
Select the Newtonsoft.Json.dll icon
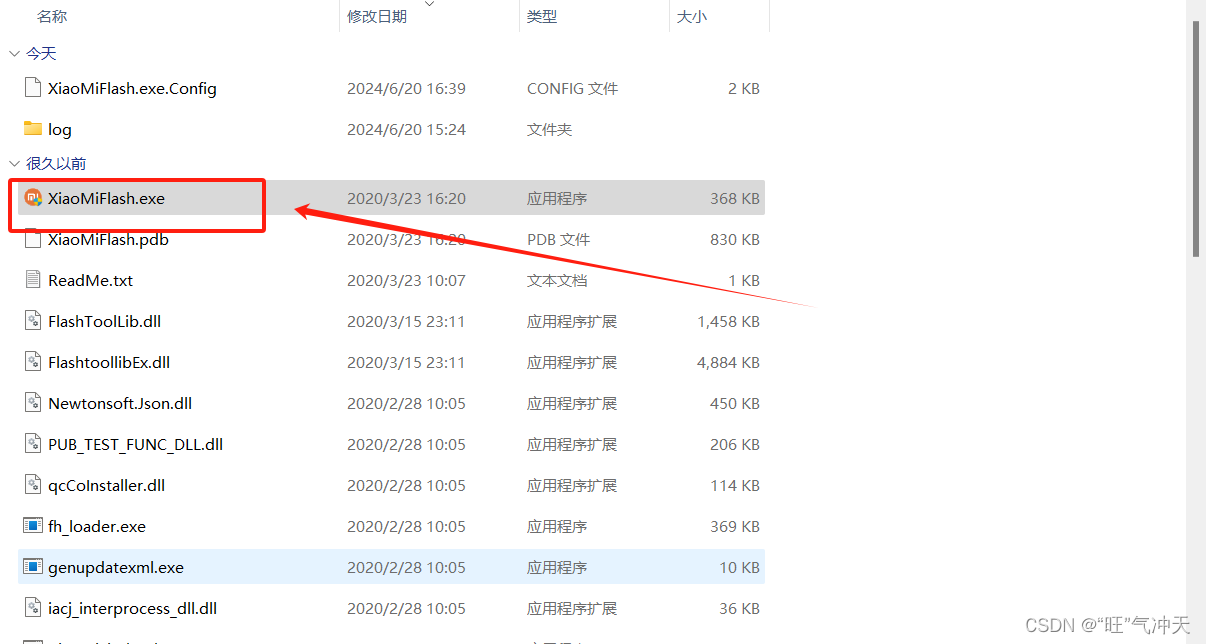(33, 403)
